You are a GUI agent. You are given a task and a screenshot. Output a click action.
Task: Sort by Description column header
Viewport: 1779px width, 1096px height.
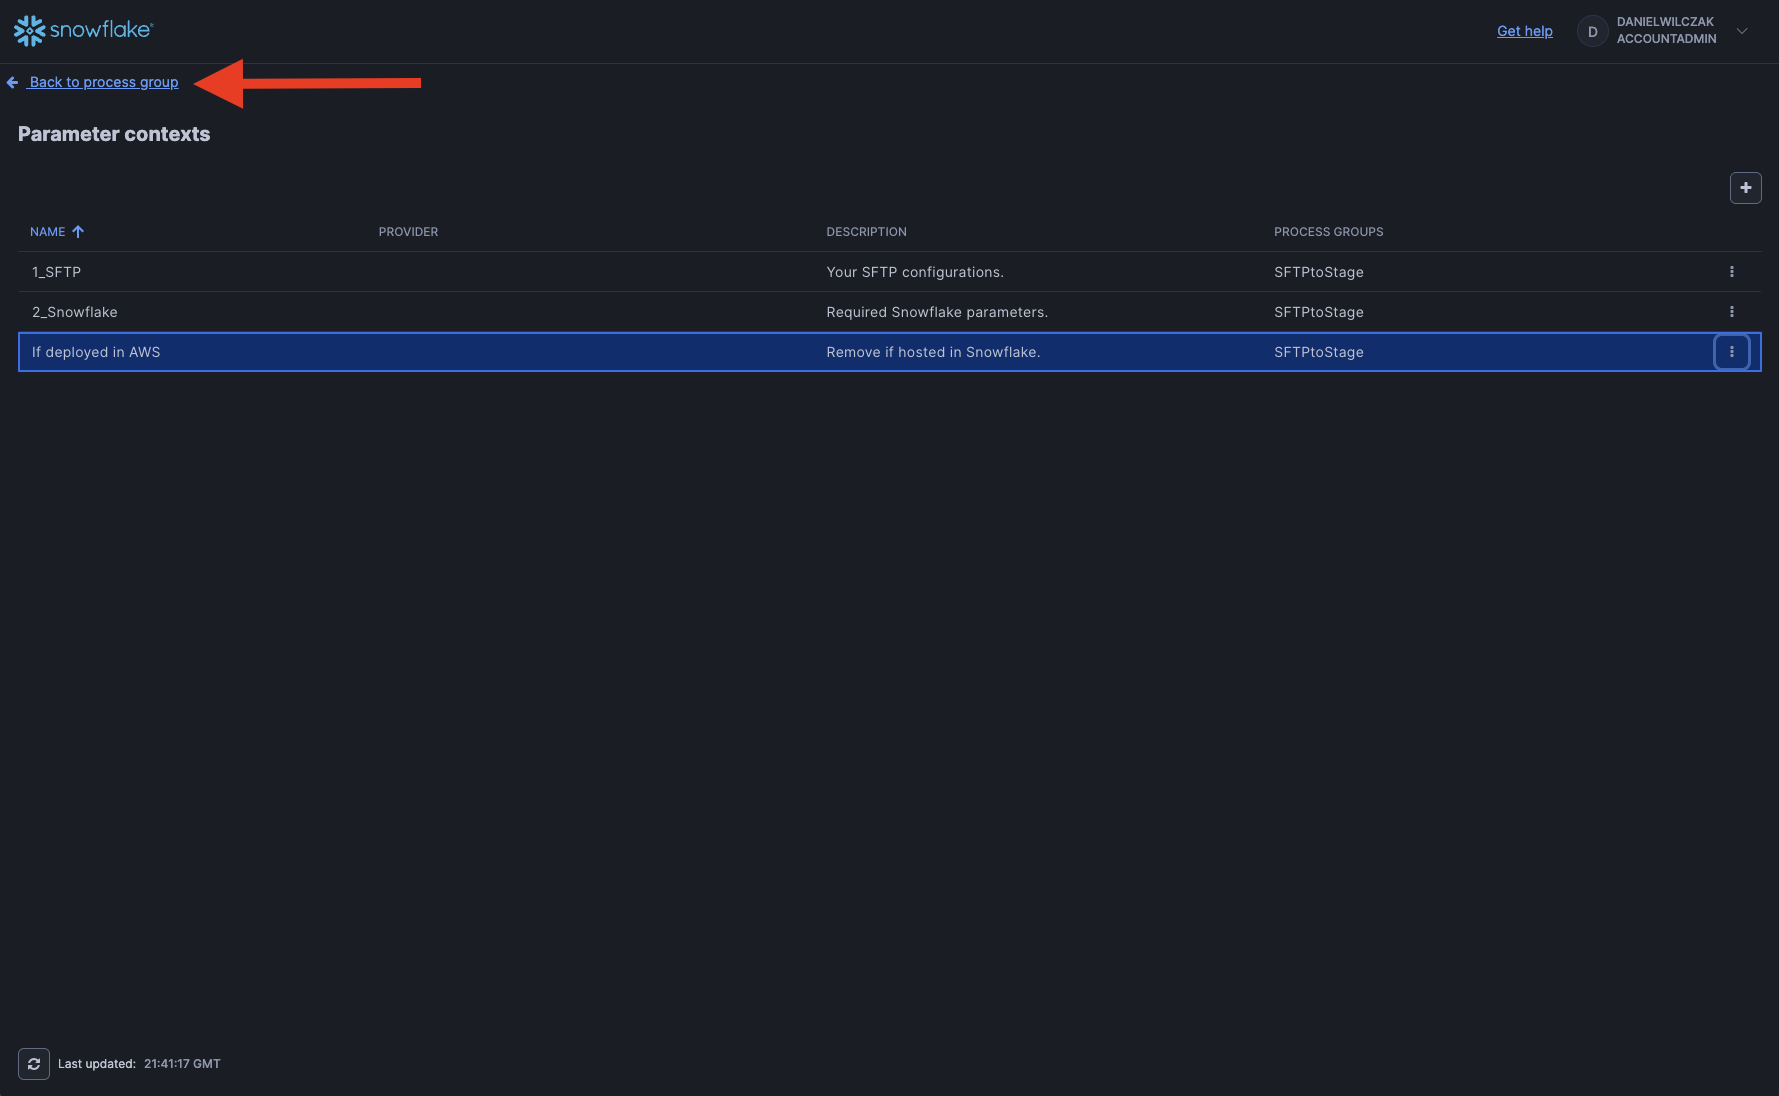click(x=866, y=232)
